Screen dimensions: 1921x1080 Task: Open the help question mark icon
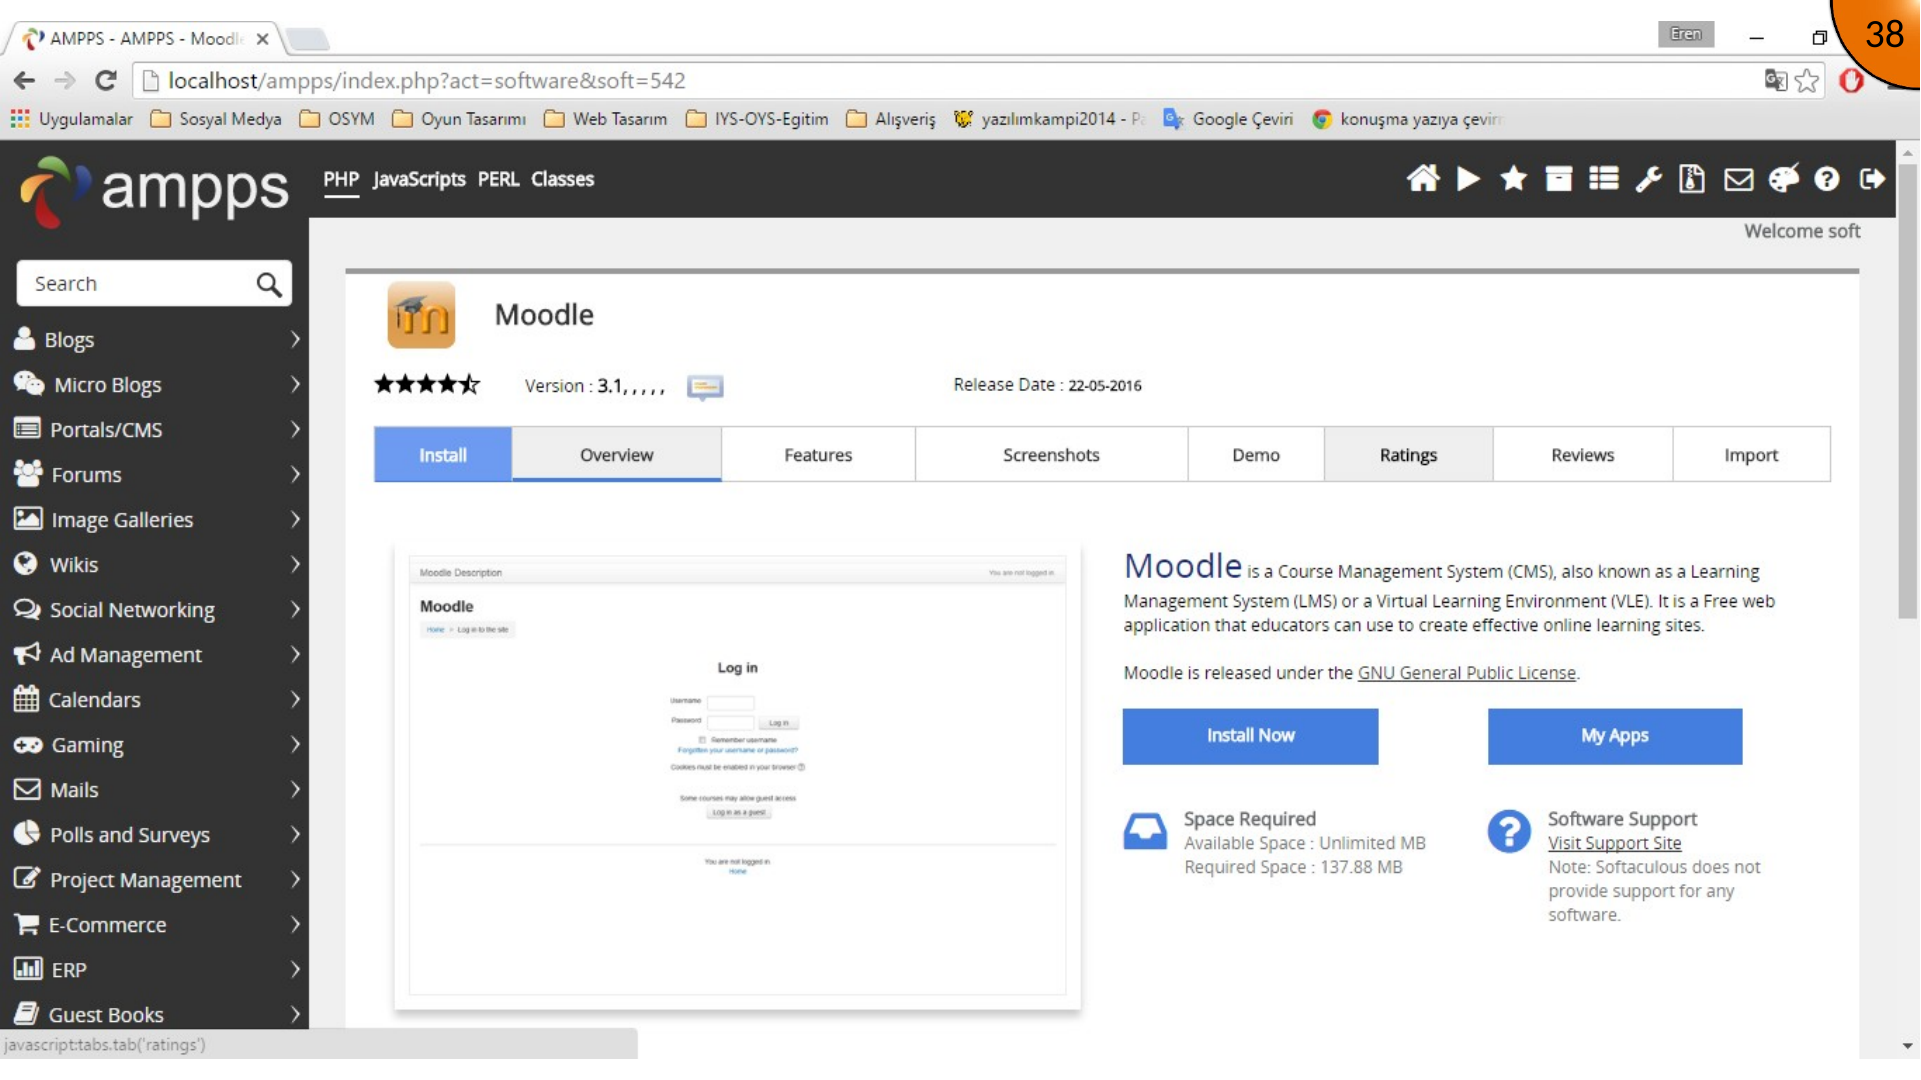click(1827, 179)
